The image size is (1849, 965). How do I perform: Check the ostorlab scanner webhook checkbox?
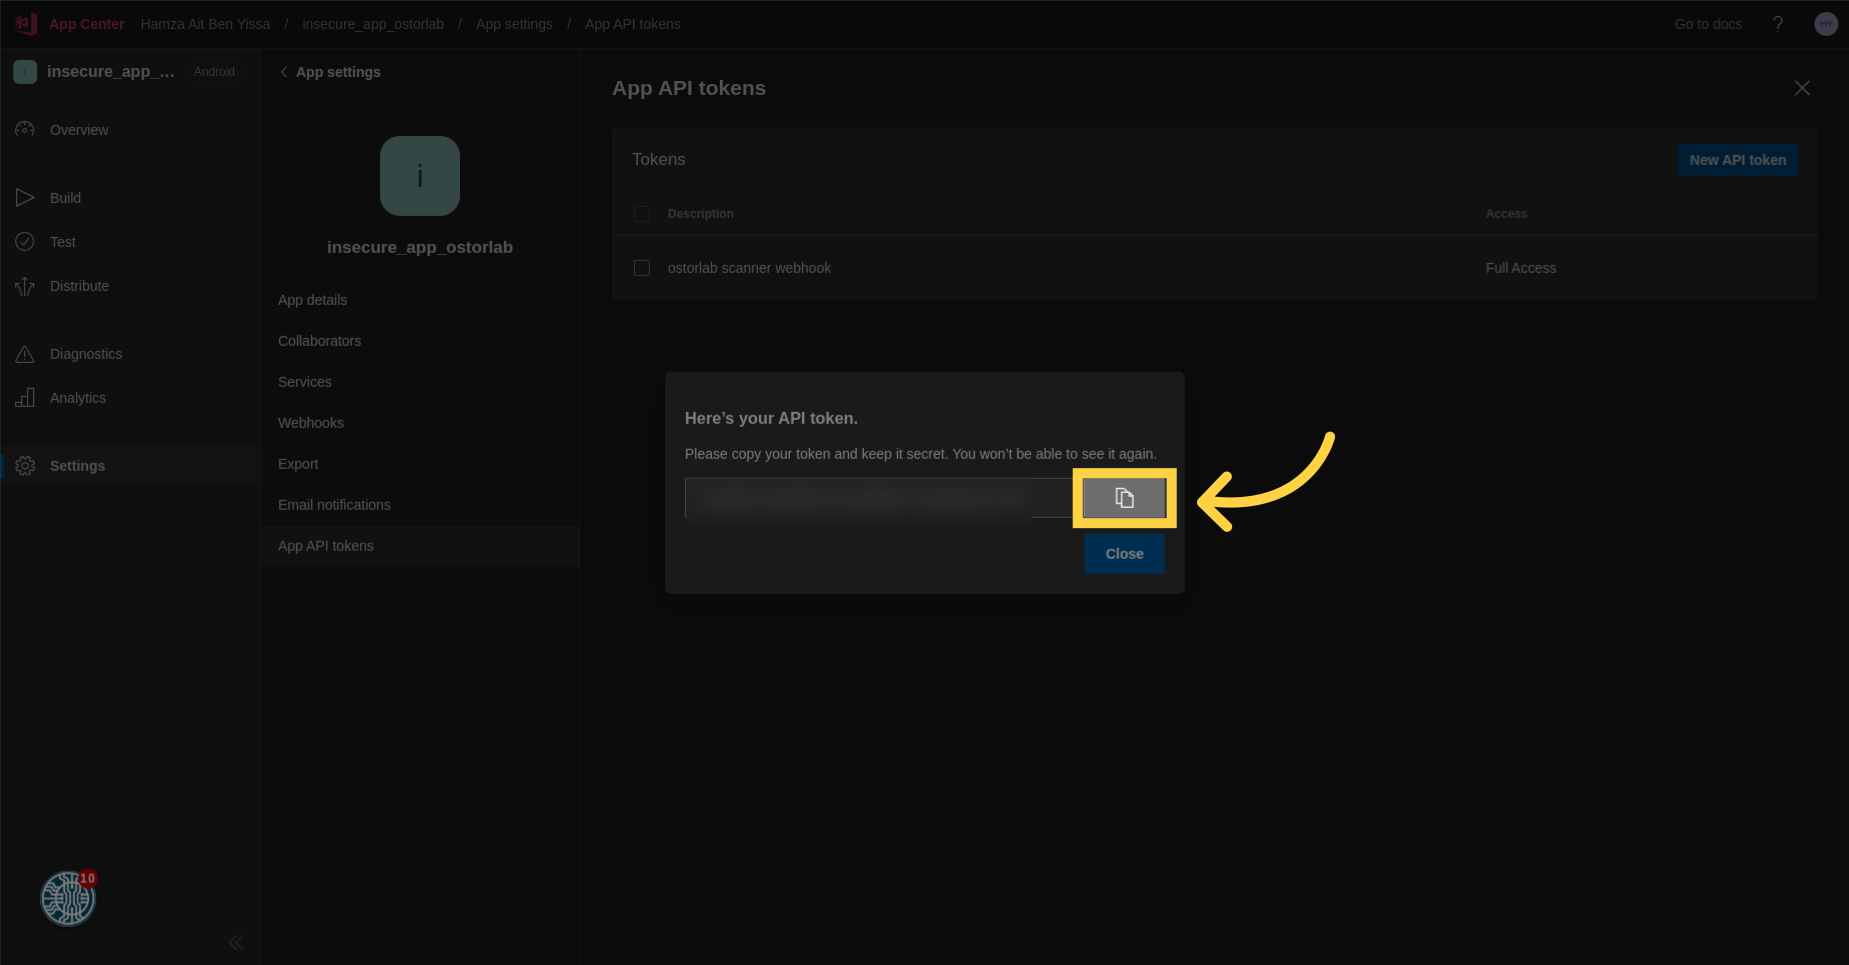642,268
